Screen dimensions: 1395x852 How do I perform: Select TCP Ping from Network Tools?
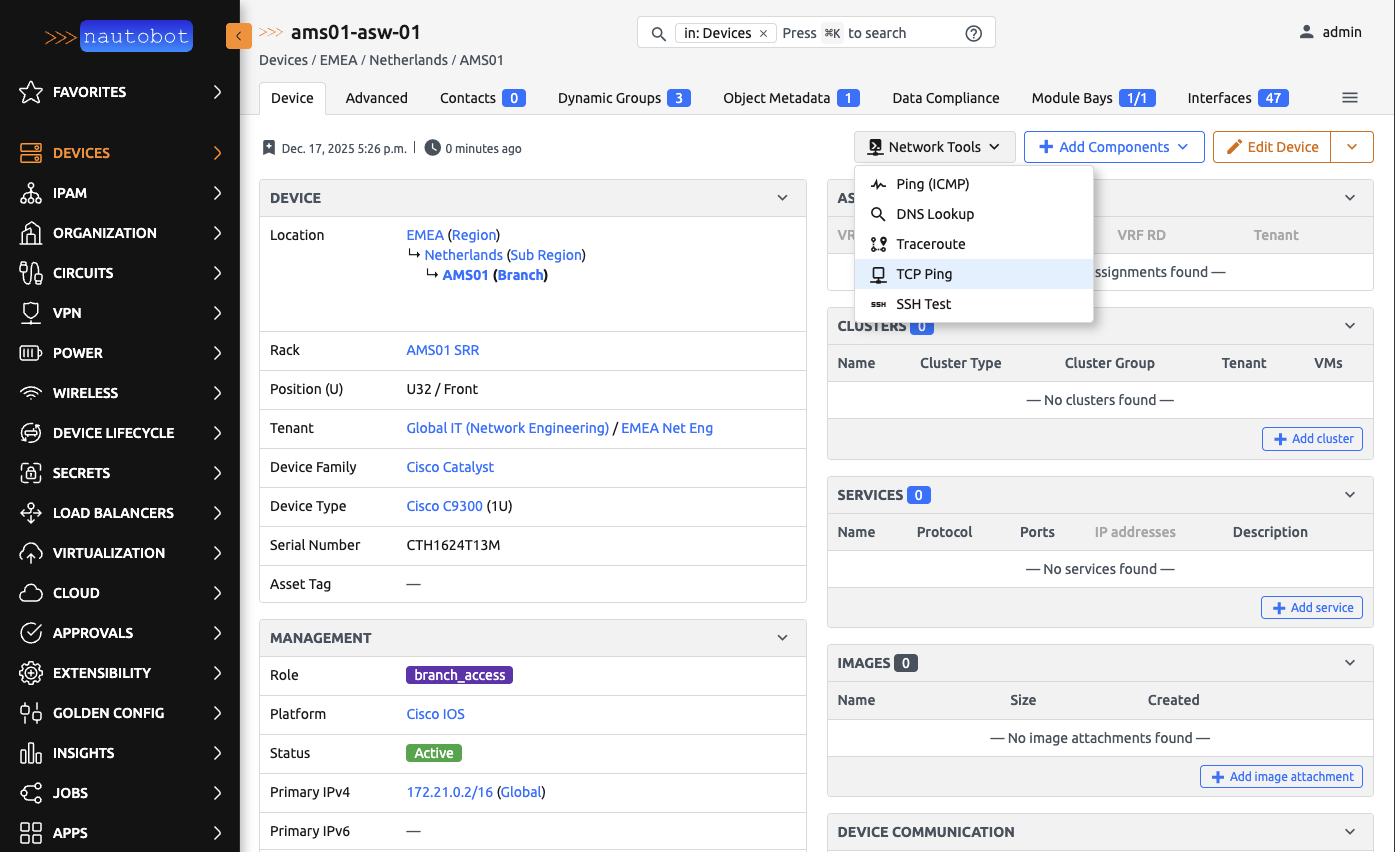point(923,274)
